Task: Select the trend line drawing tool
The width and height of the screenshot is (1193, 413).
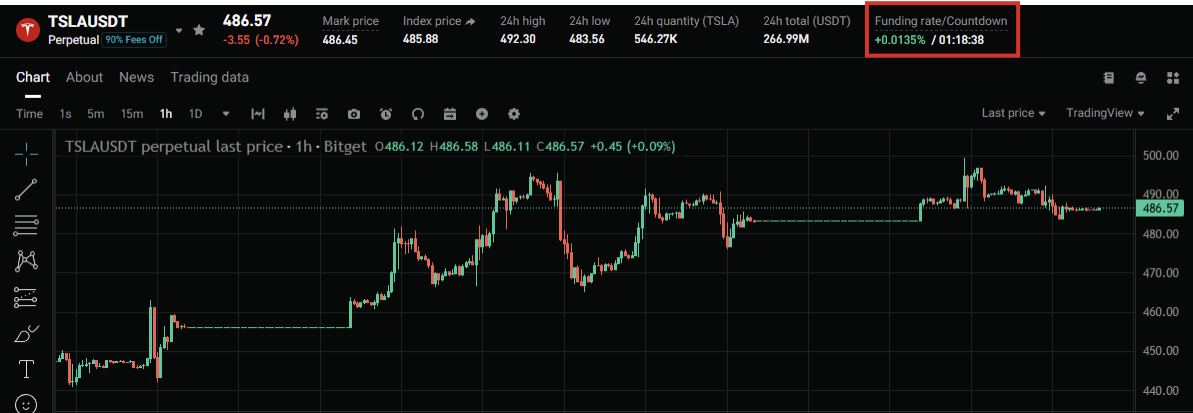Action: [27, 189]
